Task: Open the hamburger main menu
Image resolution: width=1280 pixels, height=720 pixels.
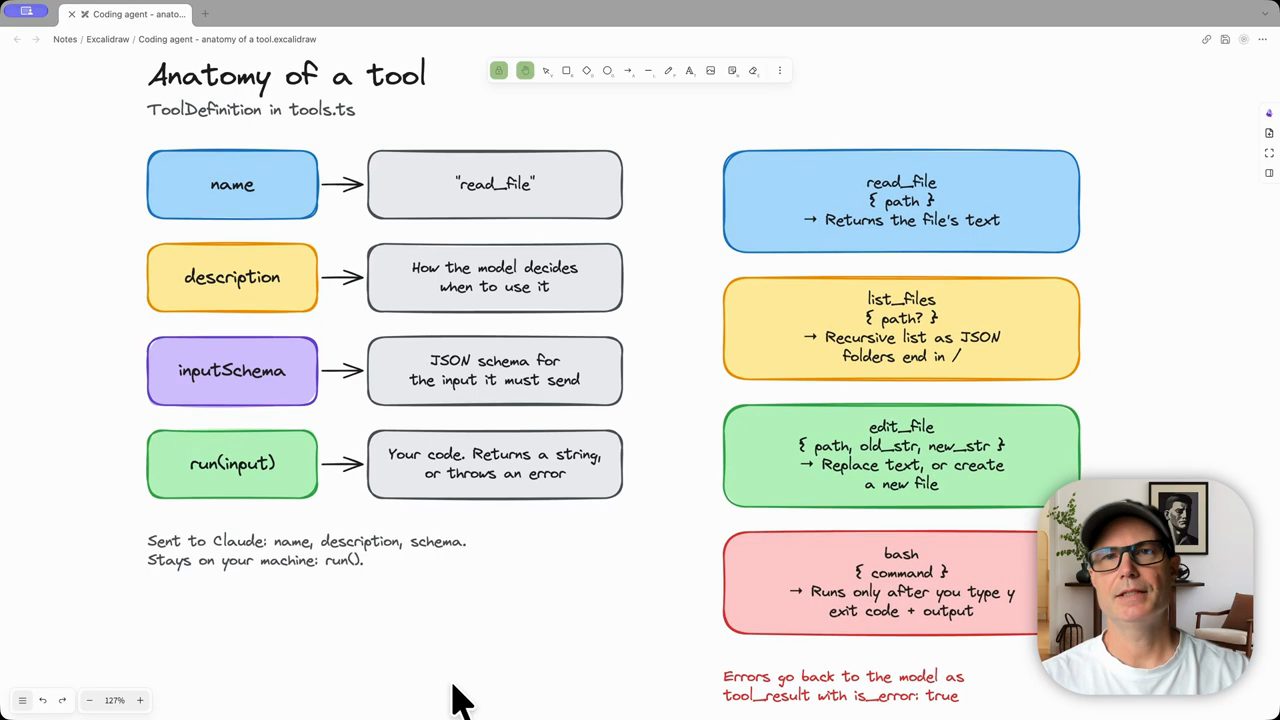Action: point(22,700)
